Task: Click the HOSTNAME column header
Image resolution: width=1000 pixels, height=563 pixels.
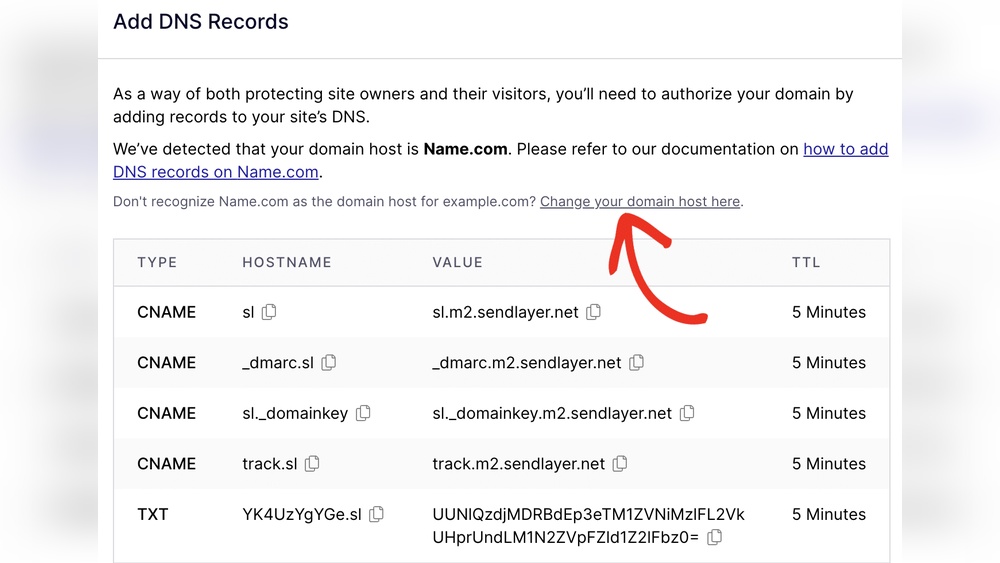Action: tap(287, 262)
